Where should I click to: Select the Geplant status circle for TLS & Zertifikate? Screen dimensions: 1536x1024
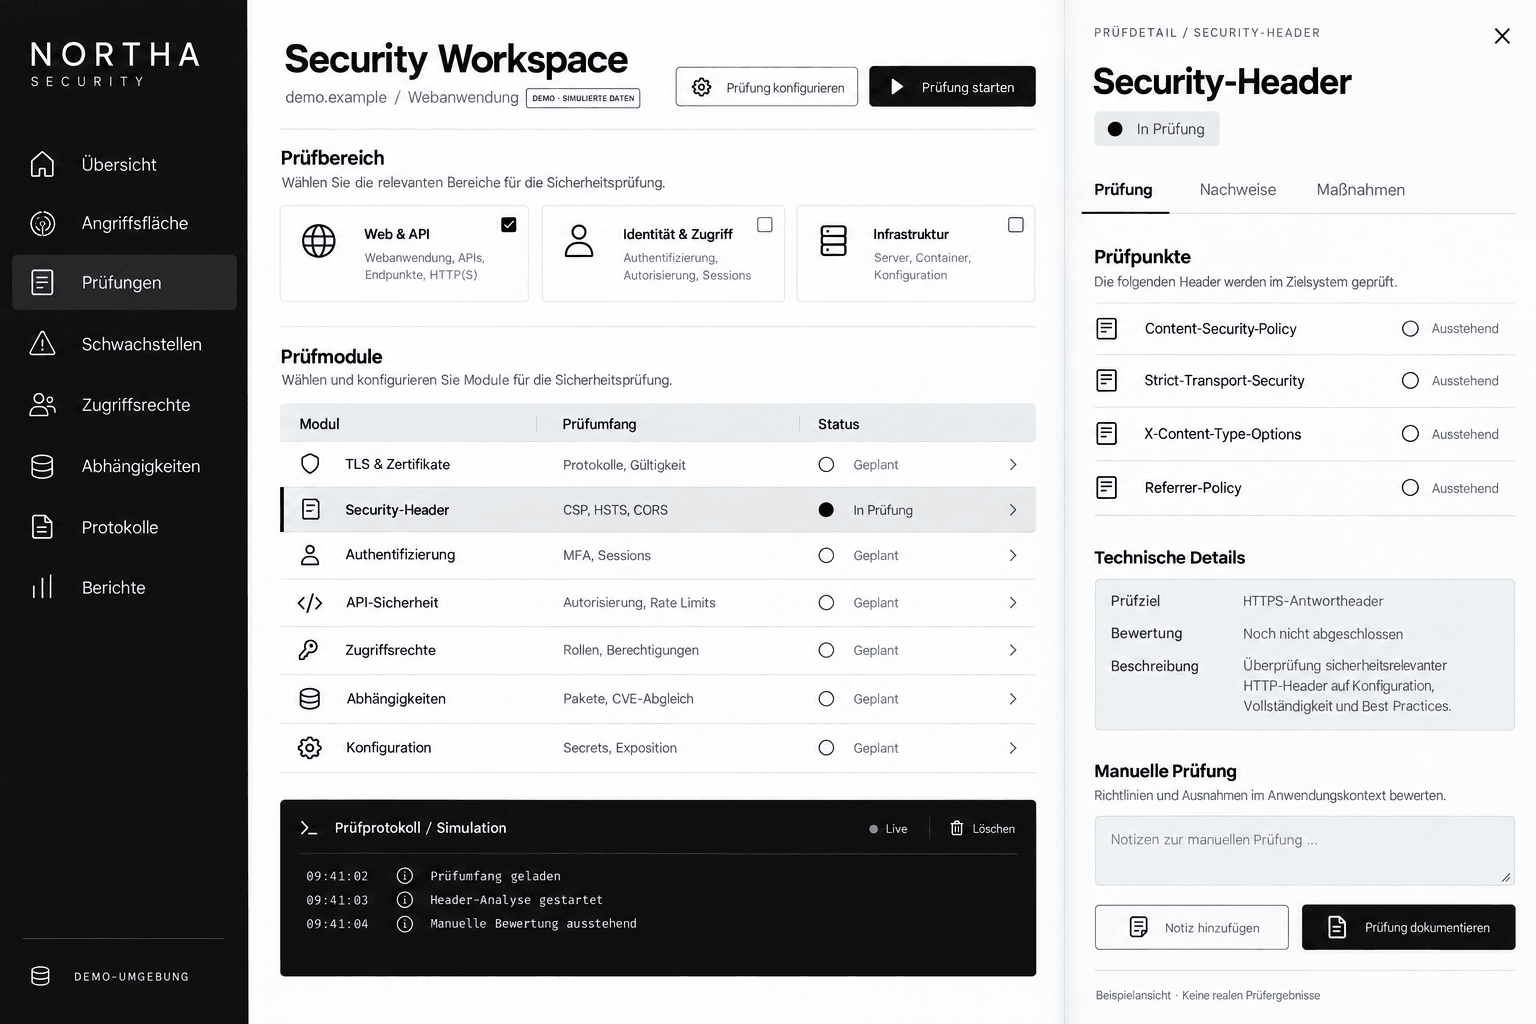(826, 465)
